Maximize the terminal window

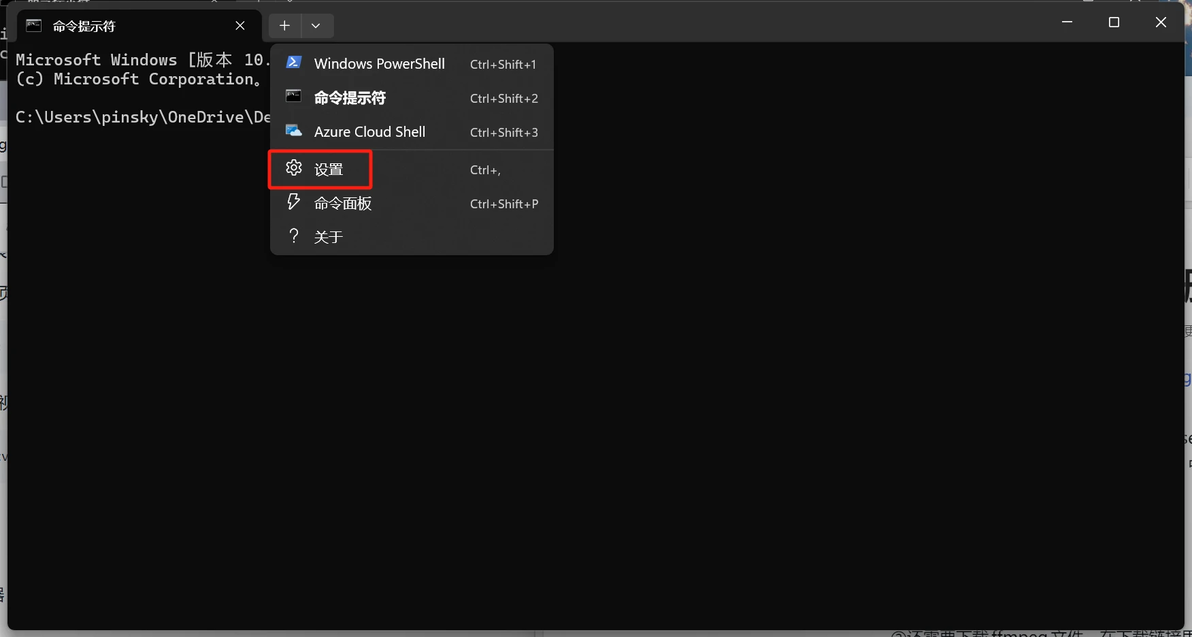[x=1114, y=23]
